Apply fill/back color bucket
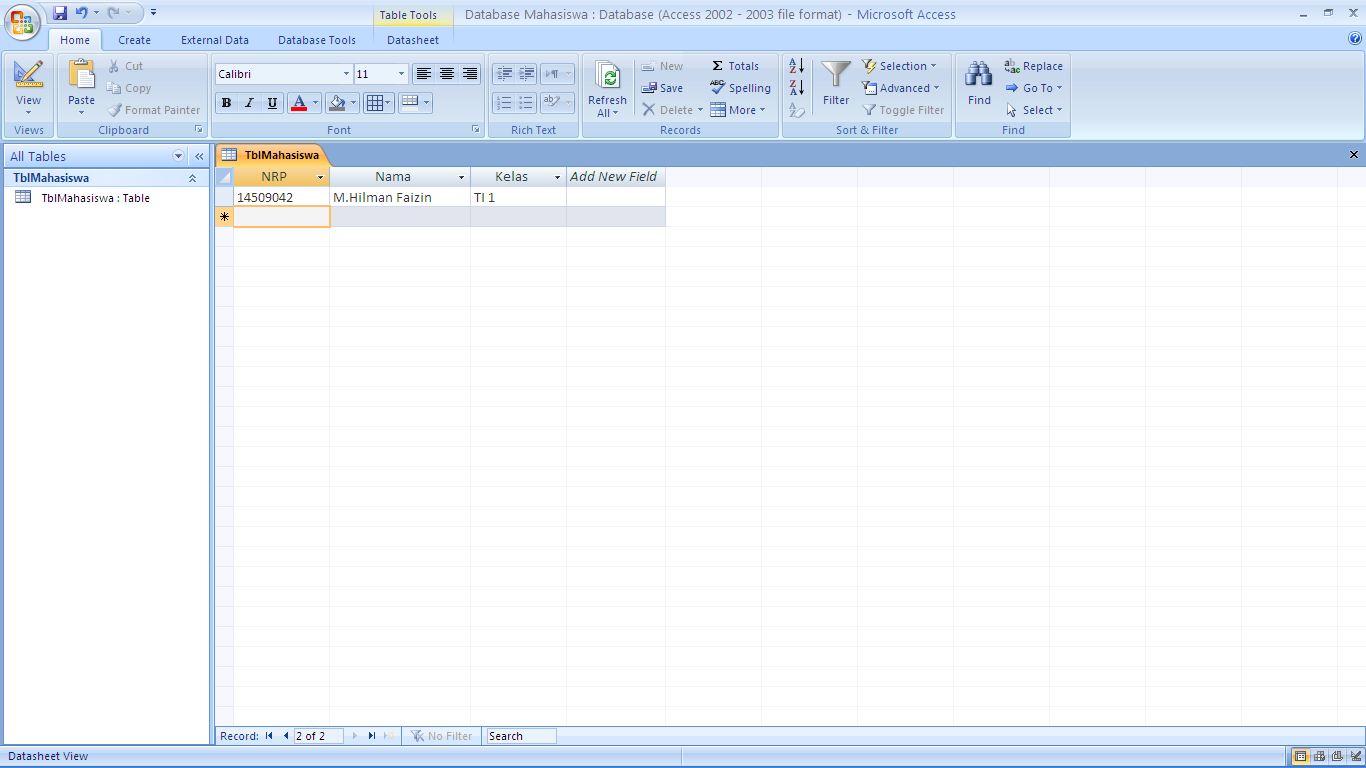 coord(337,103)
